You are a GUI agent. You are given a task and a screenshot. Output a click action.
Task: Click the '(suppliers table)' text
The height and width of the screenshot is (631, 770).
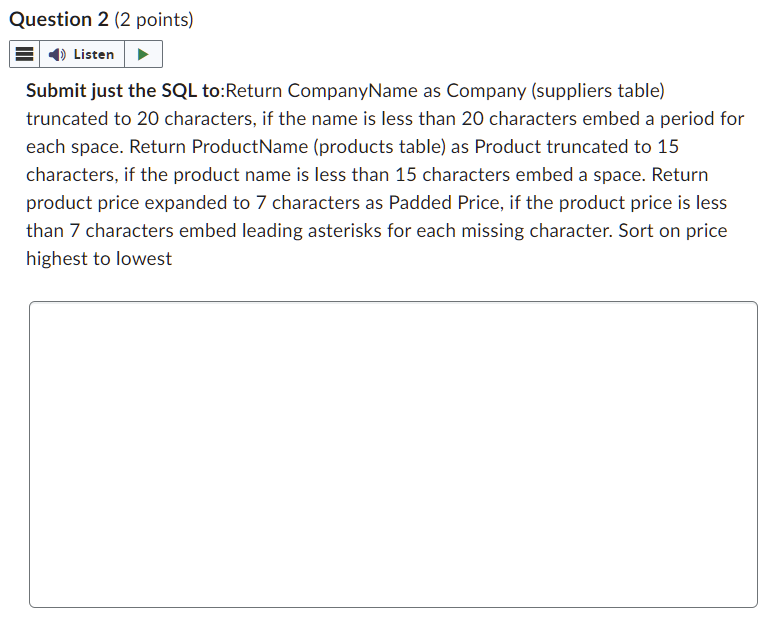coord(598,91)
